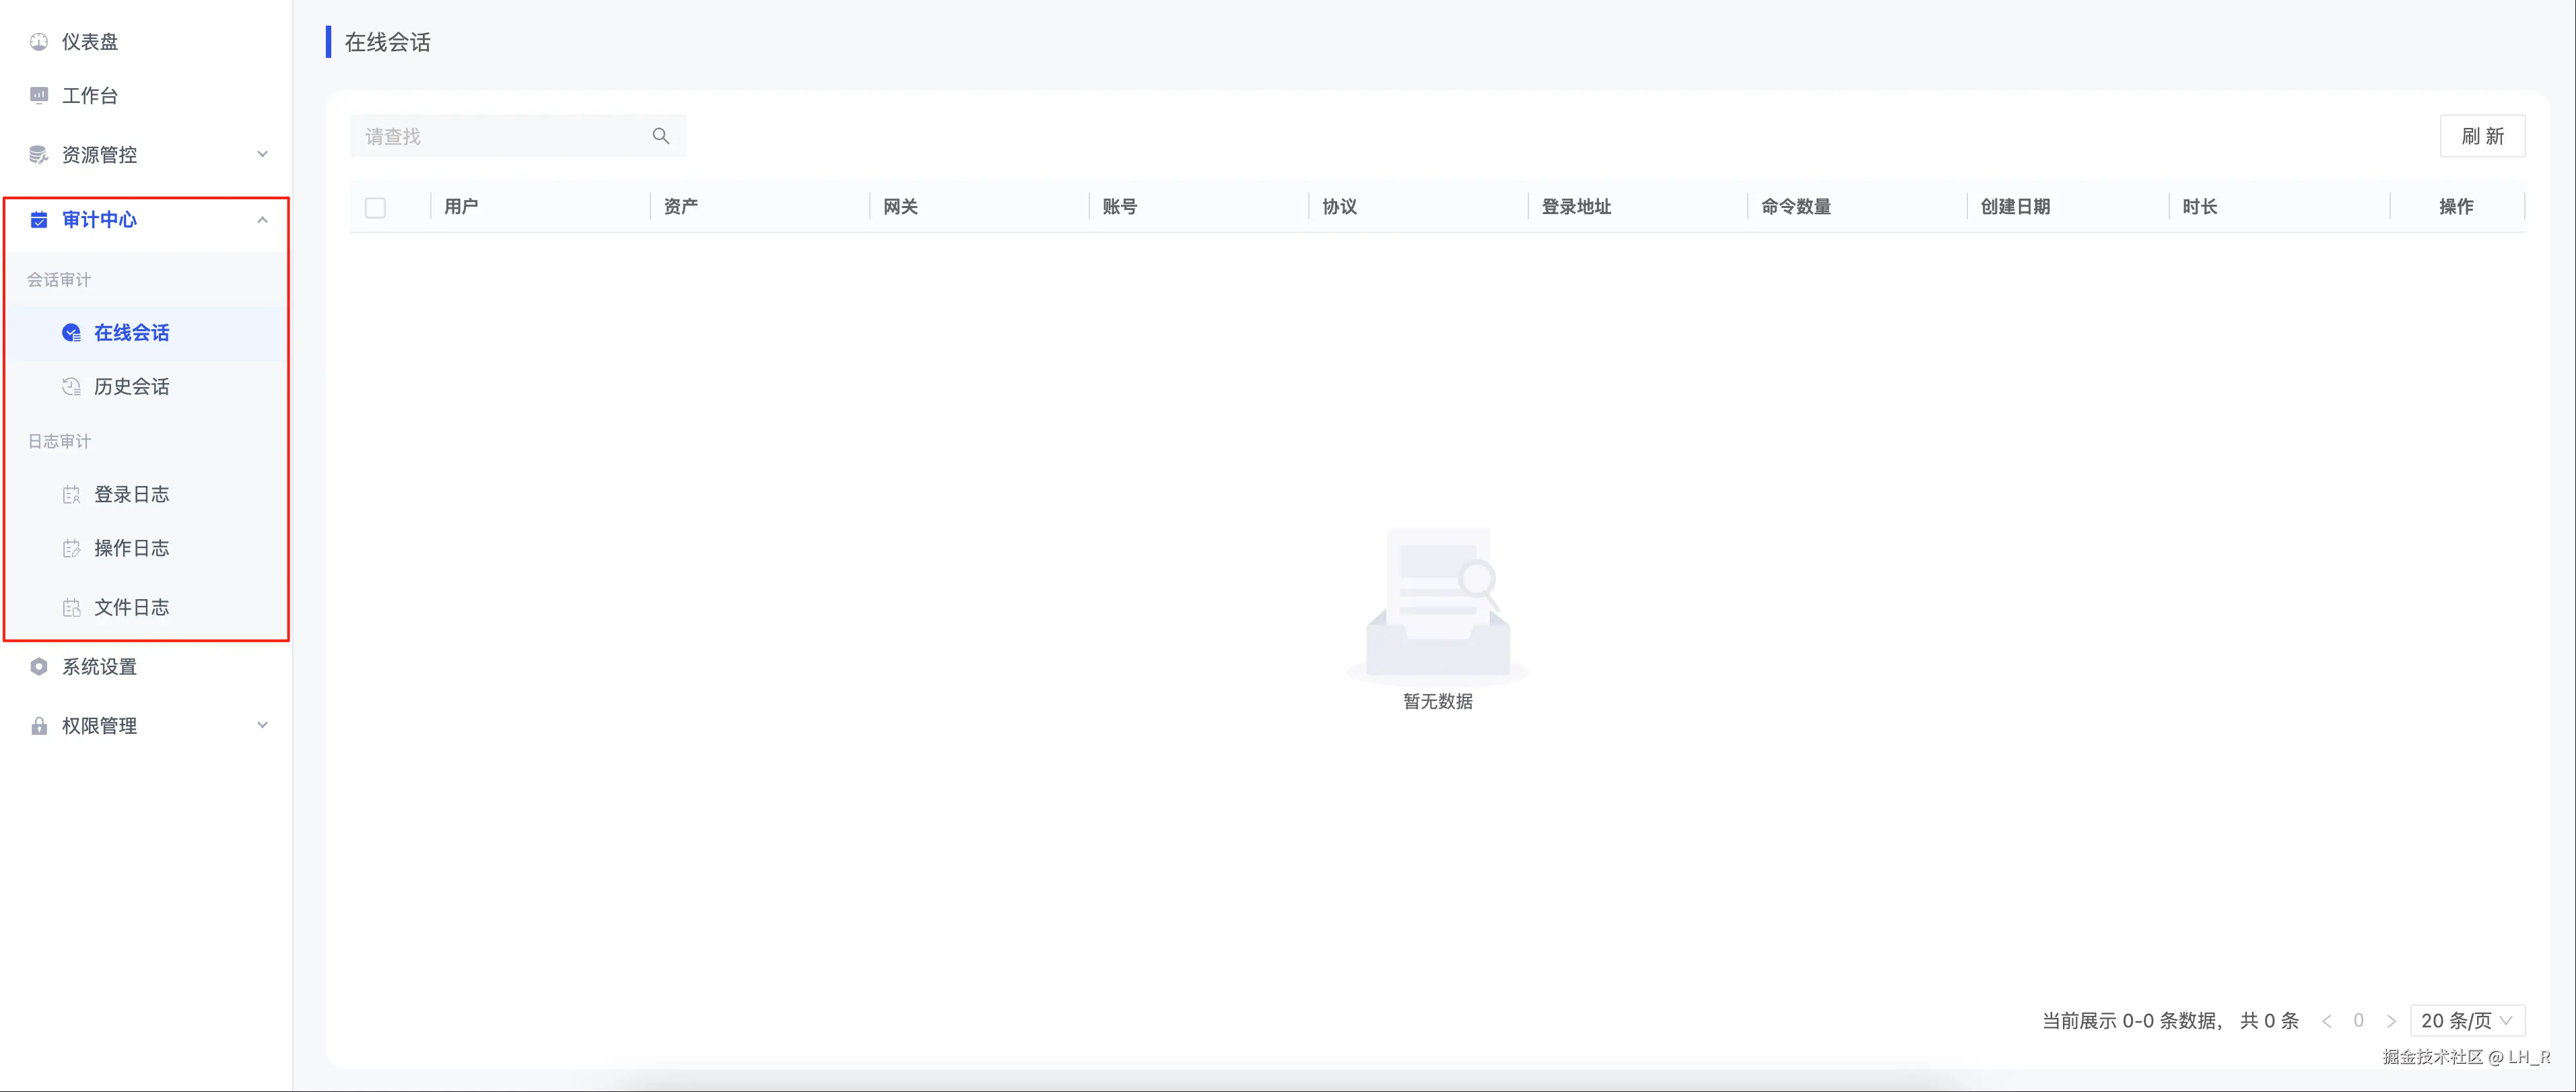This screenshot has width=2576, height=1092.
Task: Toggle the select-all checkbox in table header
Action: (x=375, y=207)
